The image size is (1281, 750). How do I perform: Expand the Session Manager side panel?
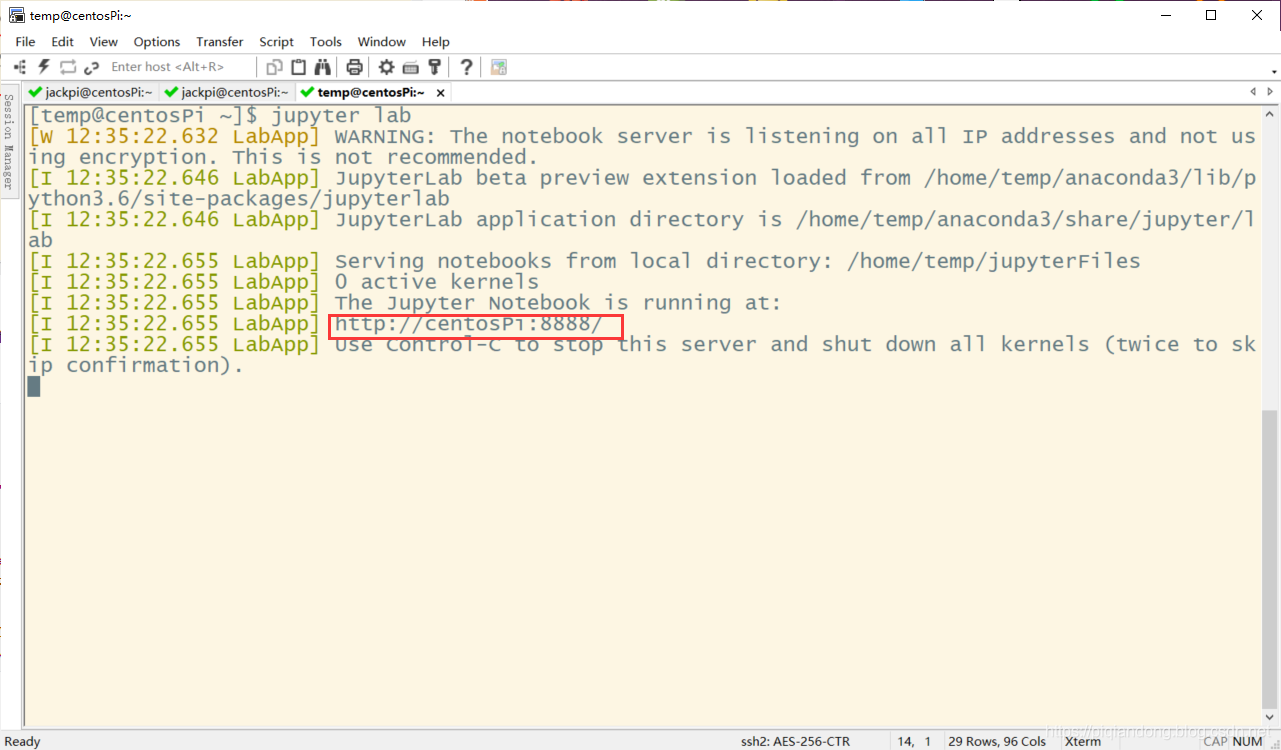8,140
